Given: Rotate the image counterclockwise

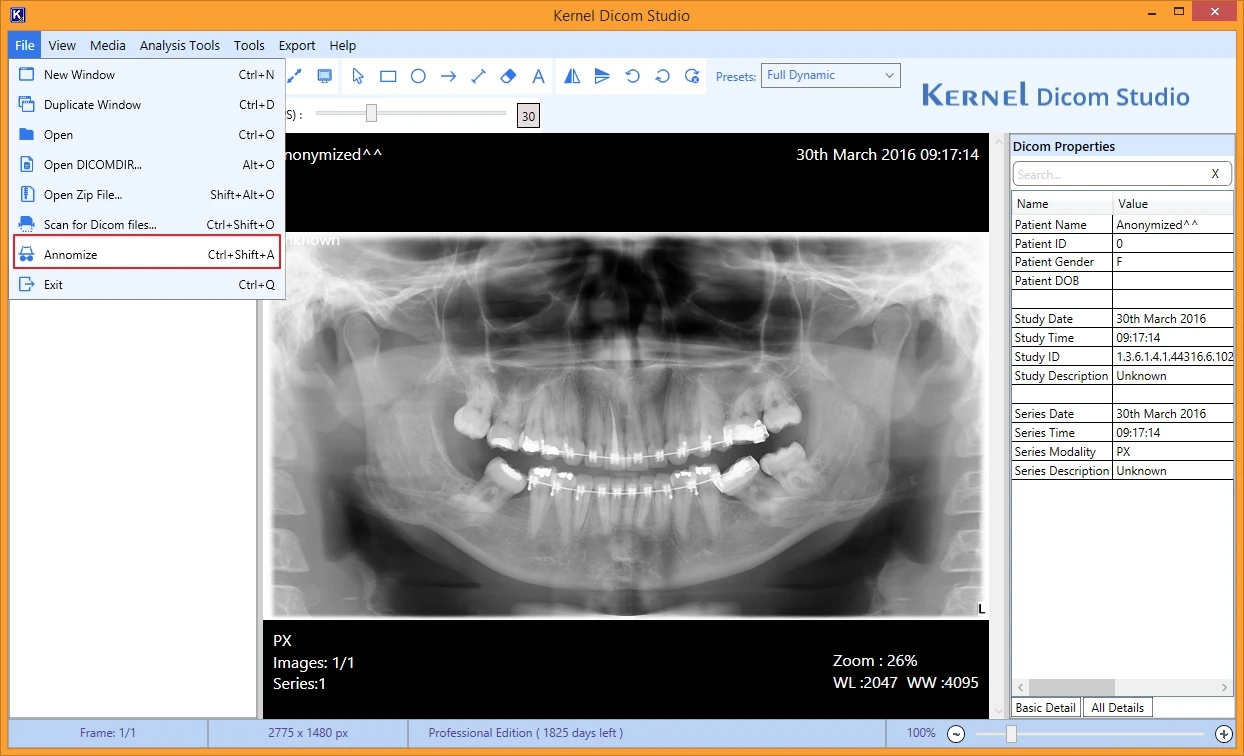Looking at the screenshot, I should coord(632,76).
